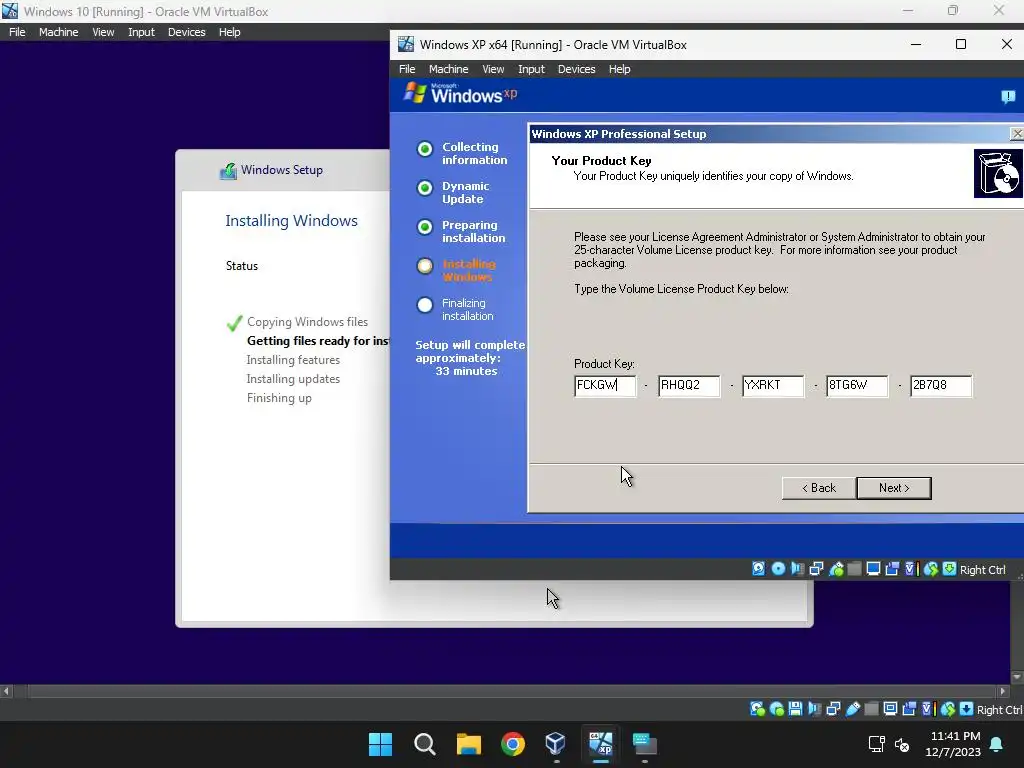Image resolution: width=1024 pixels, height=768 pixels.
Task: Click hard disk activity icon in XP VM status bar
Action: point(758,569)
